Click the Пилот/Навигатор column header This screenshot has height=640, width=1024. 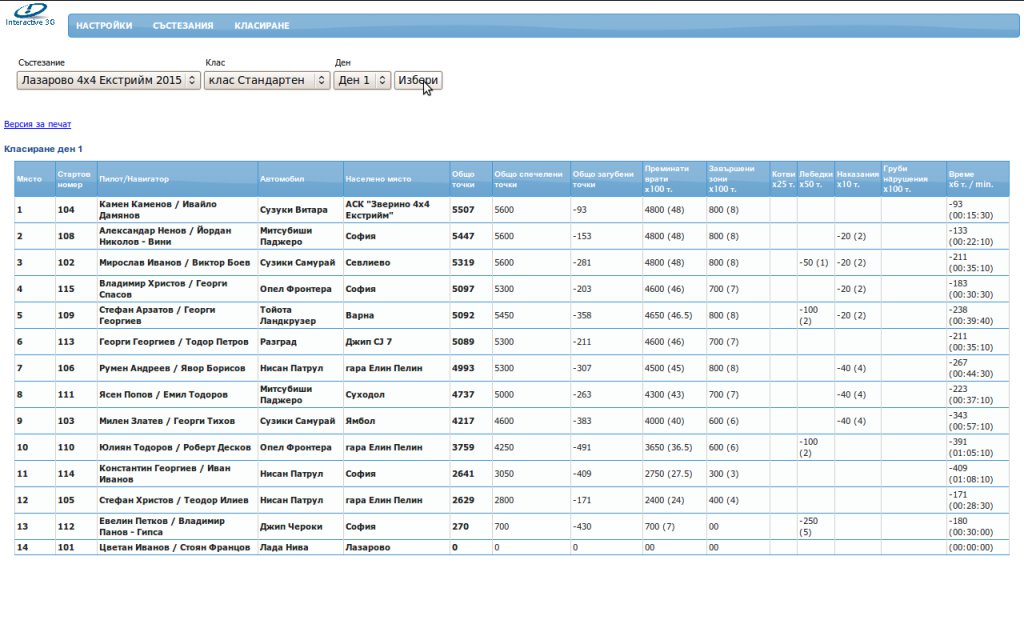coord(134,179)
